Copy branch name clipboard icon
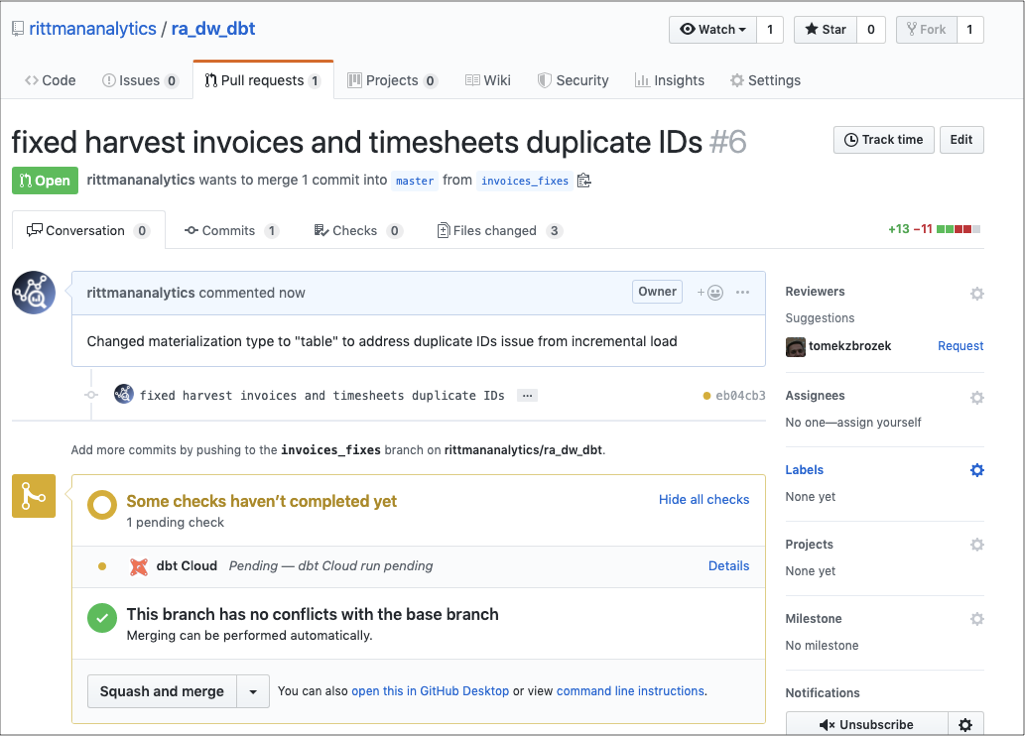 [584, 180]
